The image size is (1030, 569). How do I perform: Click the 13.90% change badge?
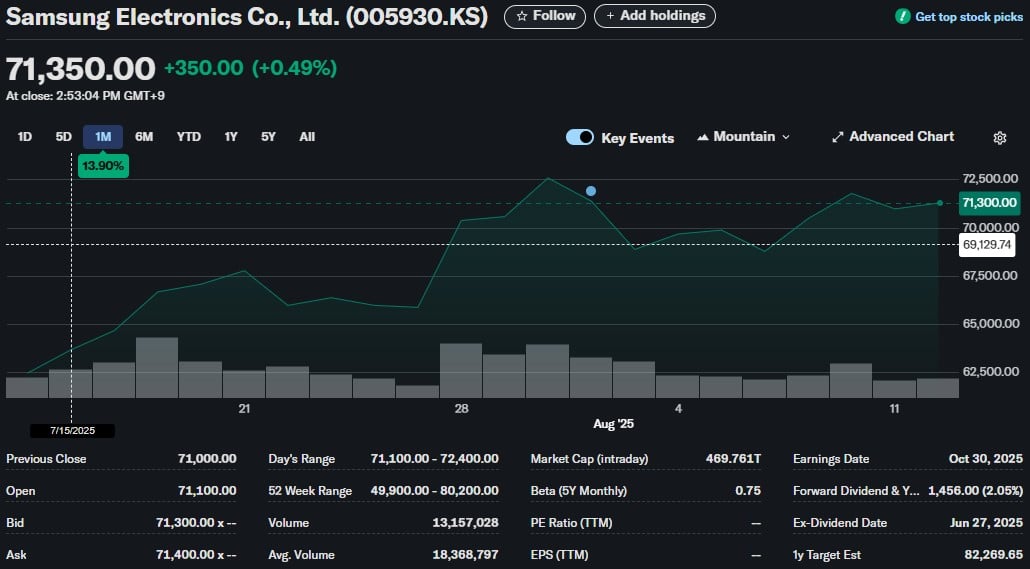pos(103,166)
